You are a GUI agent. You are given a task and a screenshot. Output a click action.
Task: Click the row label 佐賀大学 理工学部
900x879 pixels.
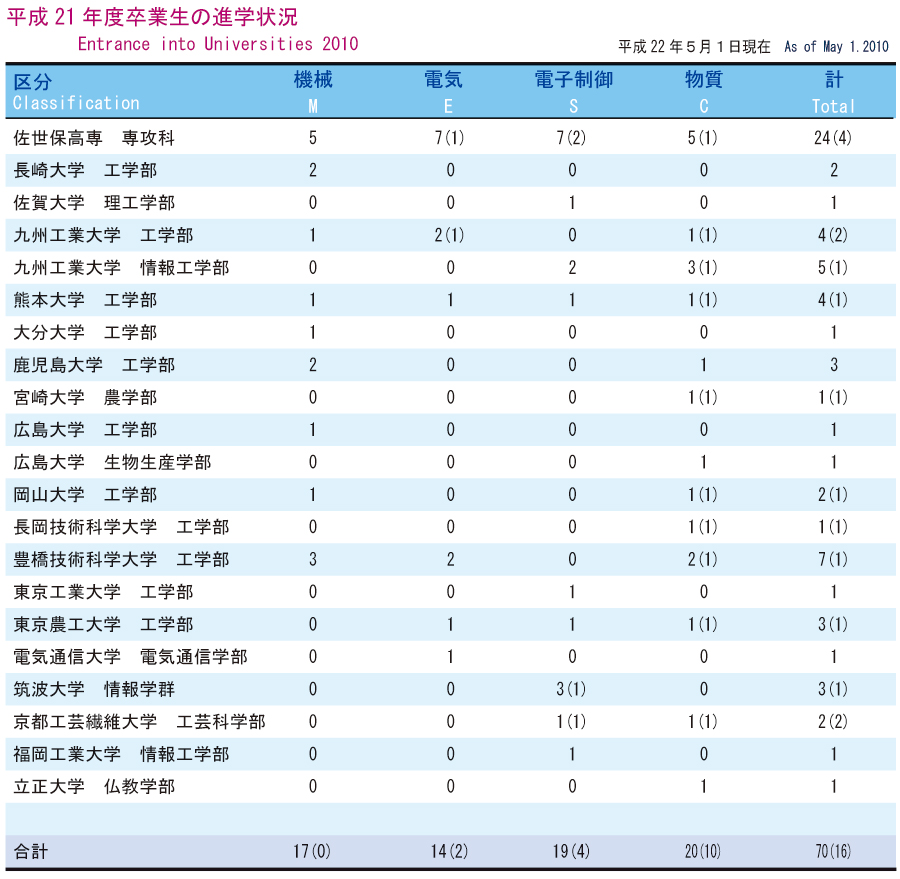coord(94,203)
